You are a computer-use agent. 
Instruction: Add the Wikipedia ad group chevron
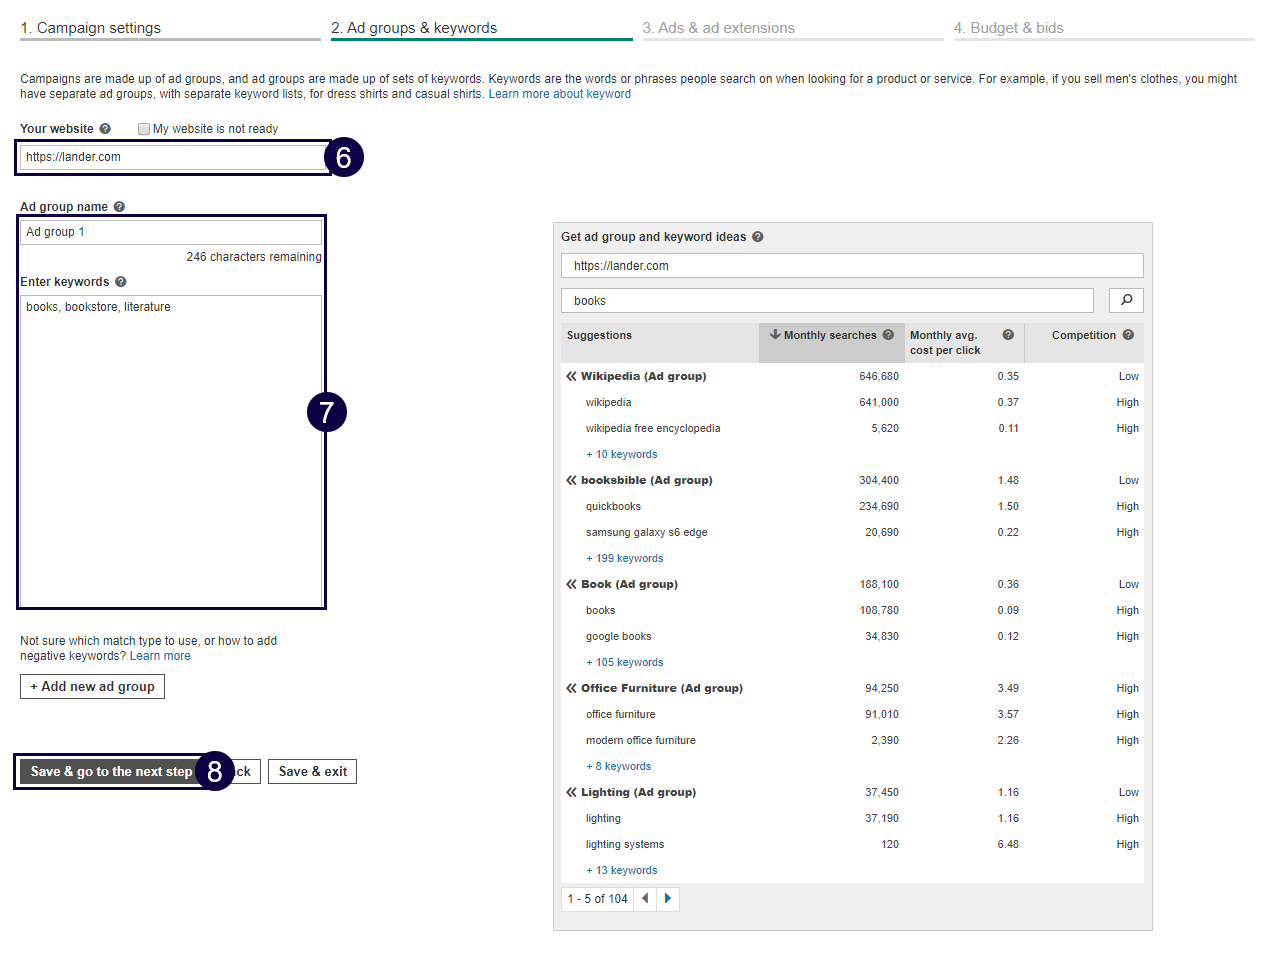point(571,376)
